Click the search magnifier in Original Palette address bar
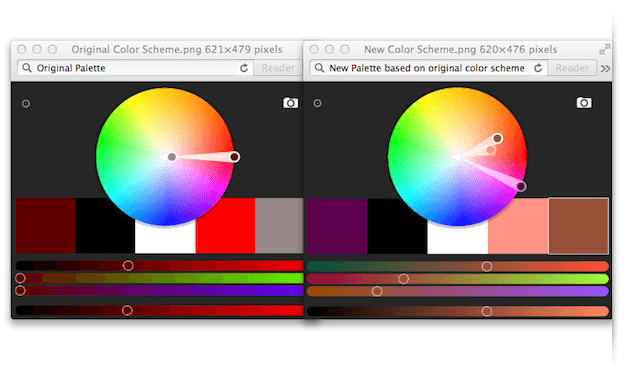Image resolution: width=625 pixels, height=370 pixels. [x=27, y=68]
